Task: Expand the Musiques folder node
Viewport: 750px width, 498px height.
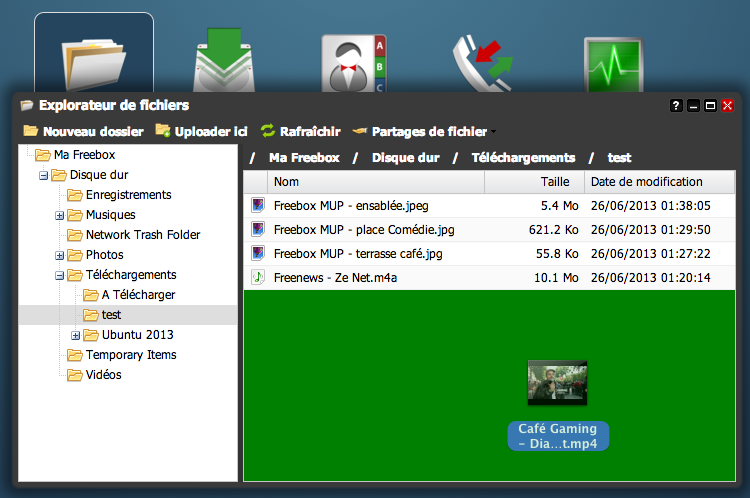Action: point(59,216)
